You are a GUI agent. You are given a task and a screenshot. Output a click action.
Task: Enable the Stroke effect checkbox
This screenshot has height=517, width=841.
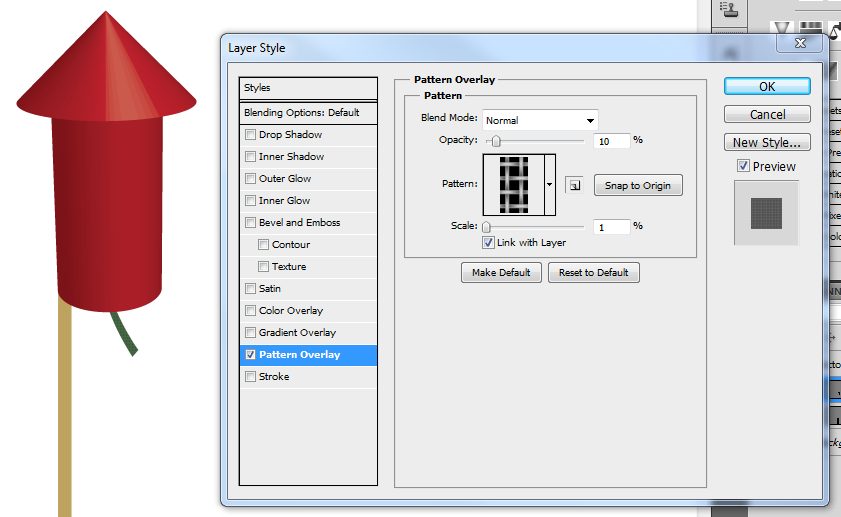click(x=250, y=376)
